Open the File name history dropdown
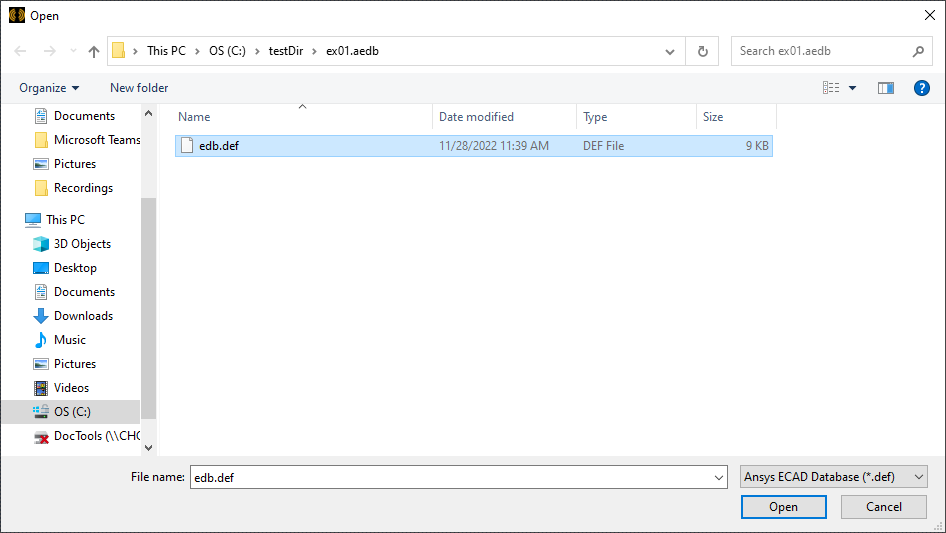Image resolution: width=946 pixels, height=533 pixels. click(x=719, y=477)
